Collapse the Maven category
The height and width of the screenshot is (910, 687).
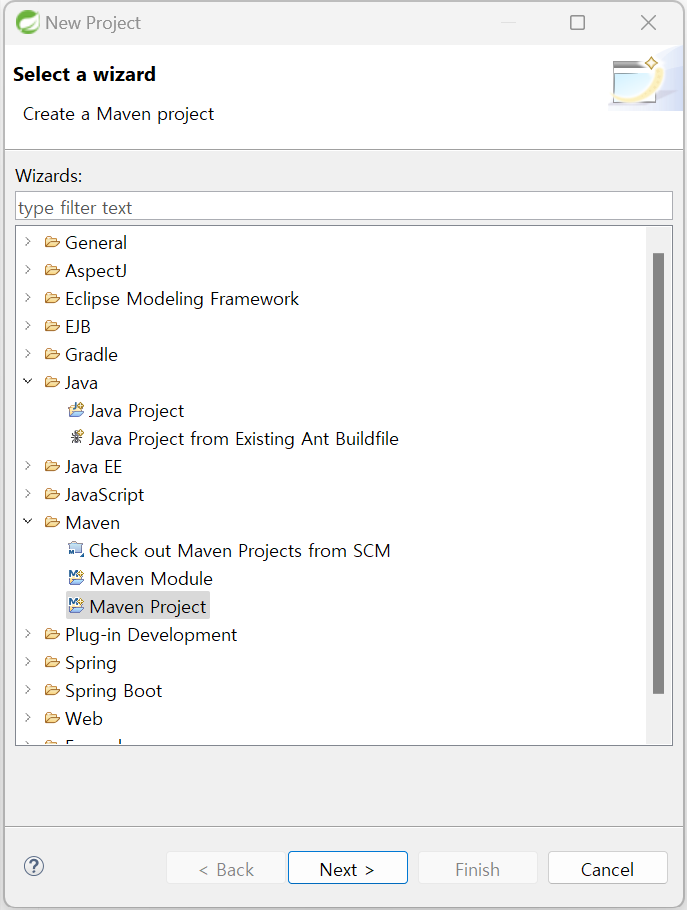point(27,521)
